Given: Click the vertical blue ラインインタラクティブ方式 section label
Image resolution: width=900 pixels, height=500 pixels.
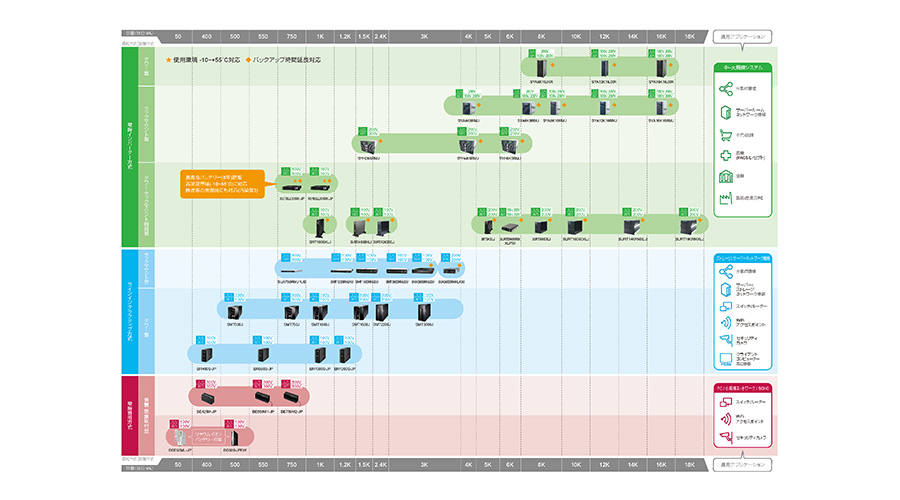Looking at the screenshot, I should pos(130,312).
